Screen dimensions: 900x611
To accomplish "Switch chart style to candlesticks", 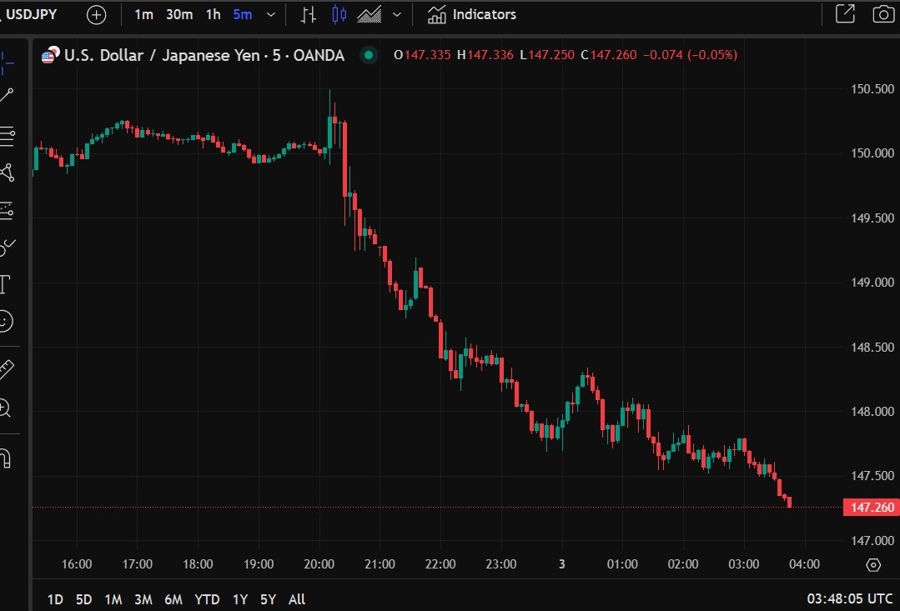I will [339, 15].
